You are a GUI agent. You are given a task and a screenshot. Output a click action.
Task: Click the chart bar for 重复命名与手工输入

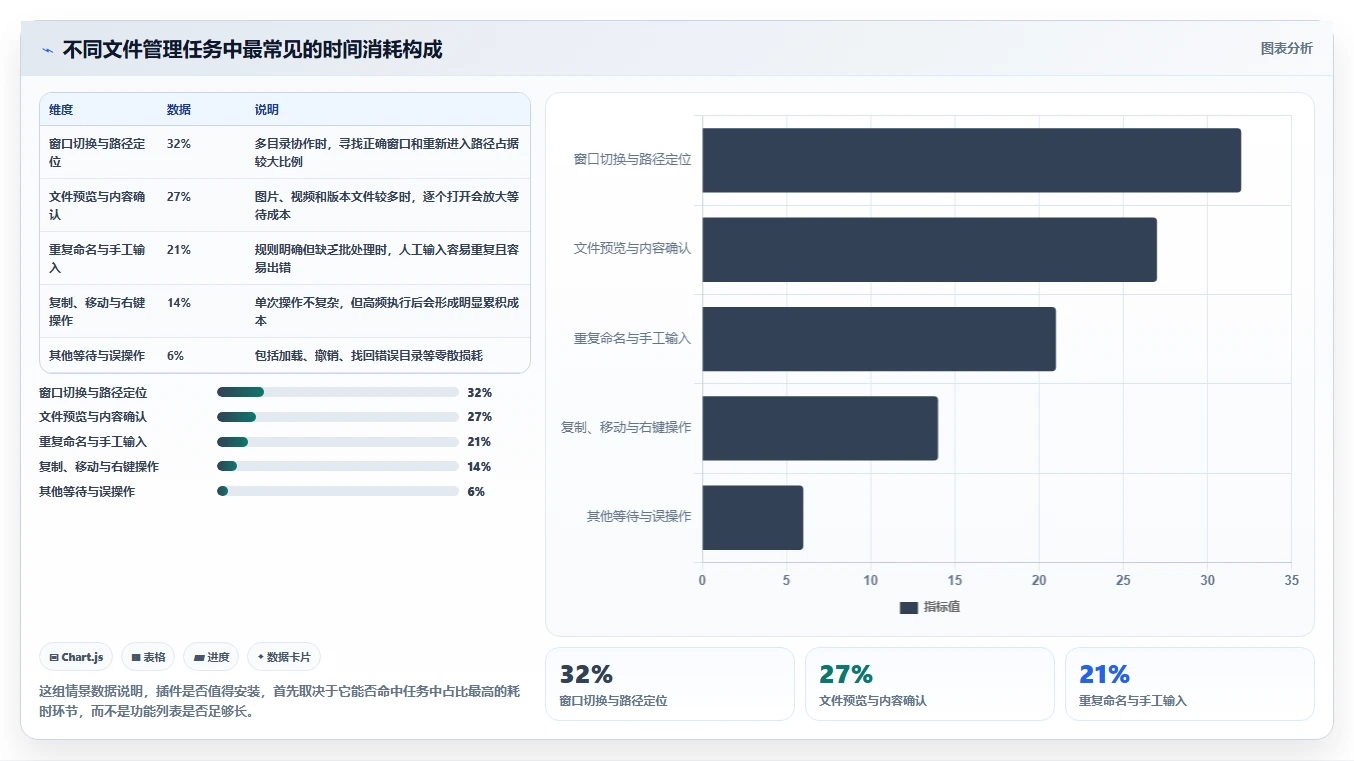(x=879, y=339)
